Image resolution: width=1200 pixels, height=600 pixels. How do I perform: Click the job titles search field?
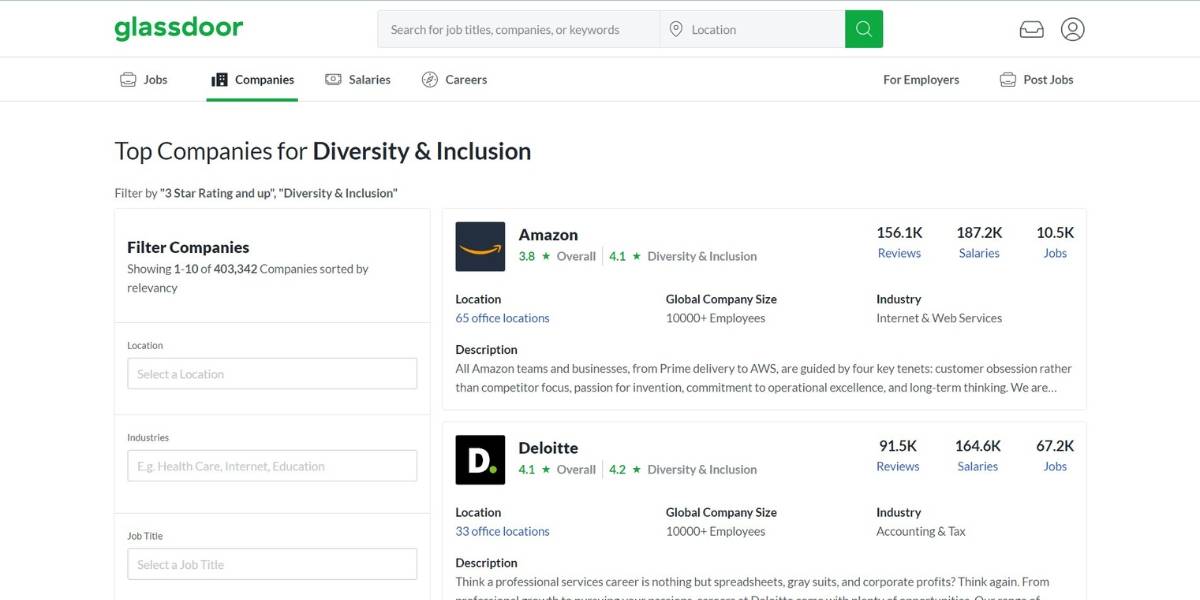(518, 30)
